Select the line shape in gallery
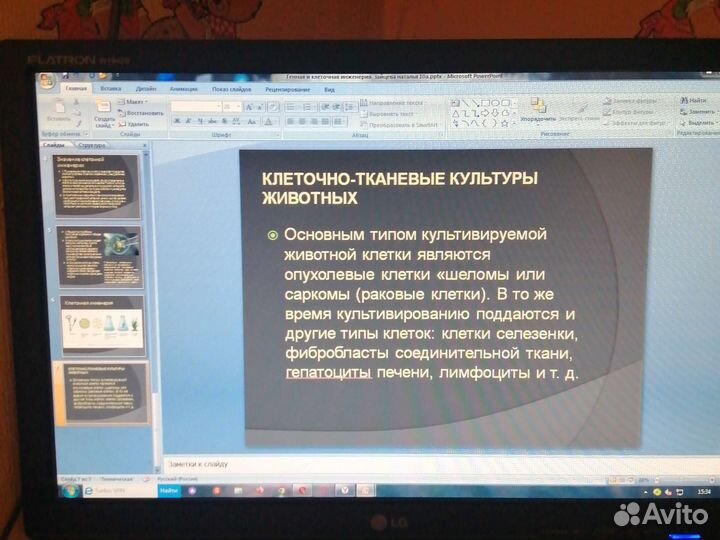This screenshot has width=720, height=540. (x=466, y=103)
